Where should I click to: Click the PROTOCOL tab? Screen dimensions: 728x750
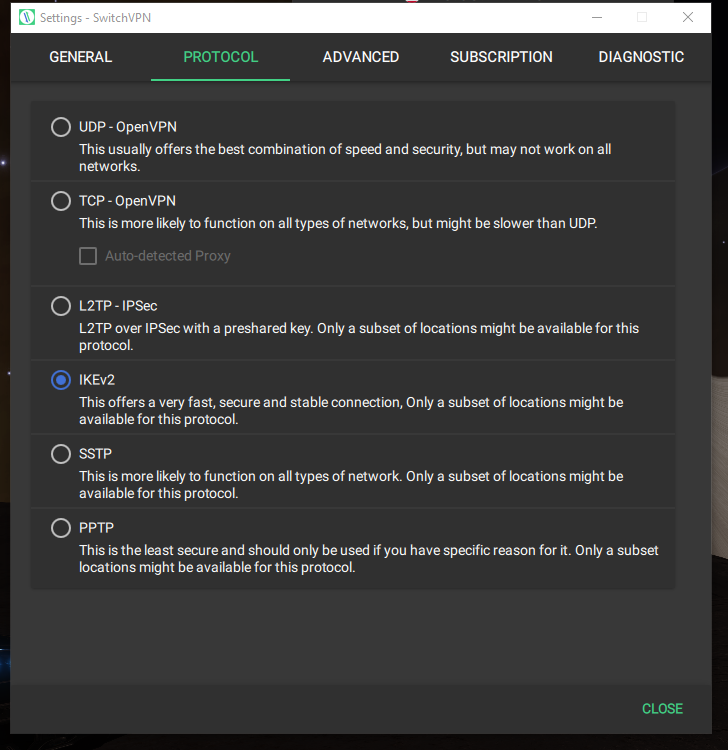(221, 57)
